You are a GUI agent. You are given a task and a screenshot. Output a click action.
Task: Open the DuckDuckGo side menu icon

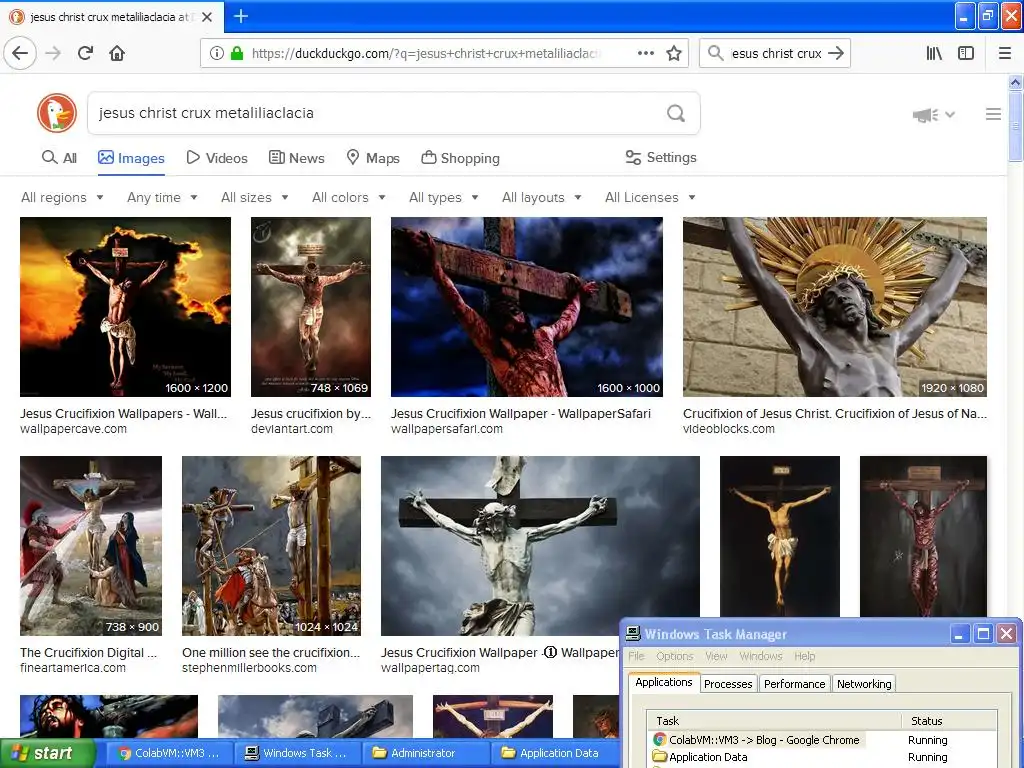point(993,114)
